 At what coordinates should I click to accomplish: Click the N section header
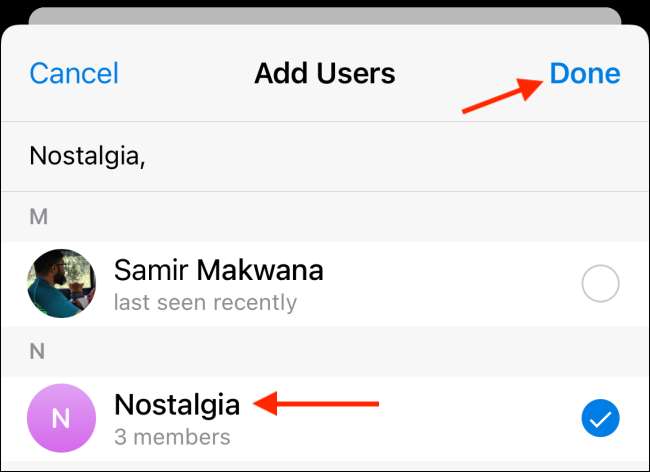click(x=38, y=351)
